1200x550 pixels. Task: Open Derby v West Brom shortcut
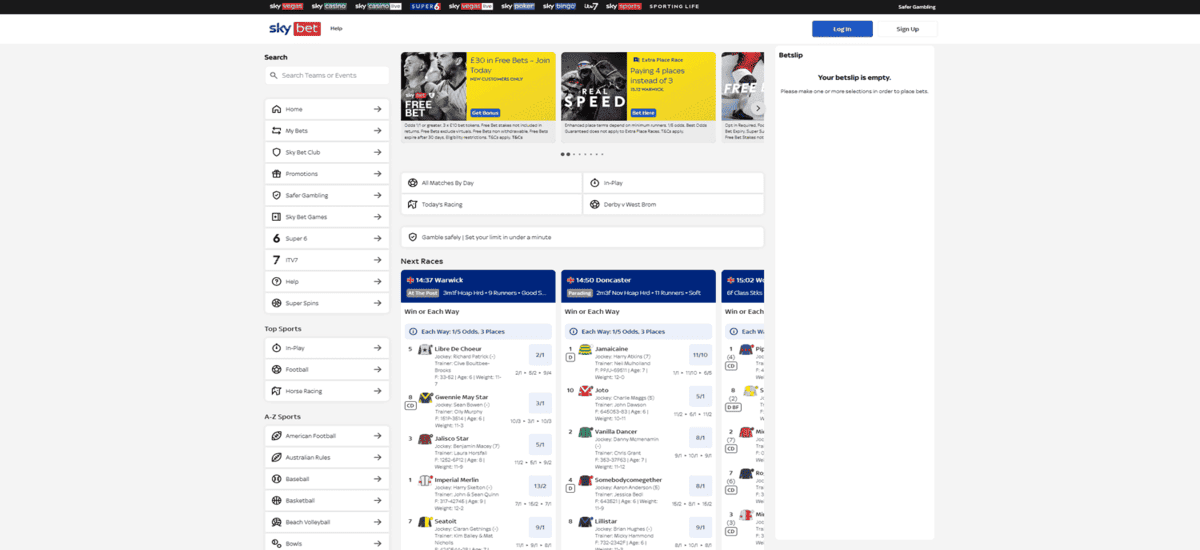click(x=673, y=204)
